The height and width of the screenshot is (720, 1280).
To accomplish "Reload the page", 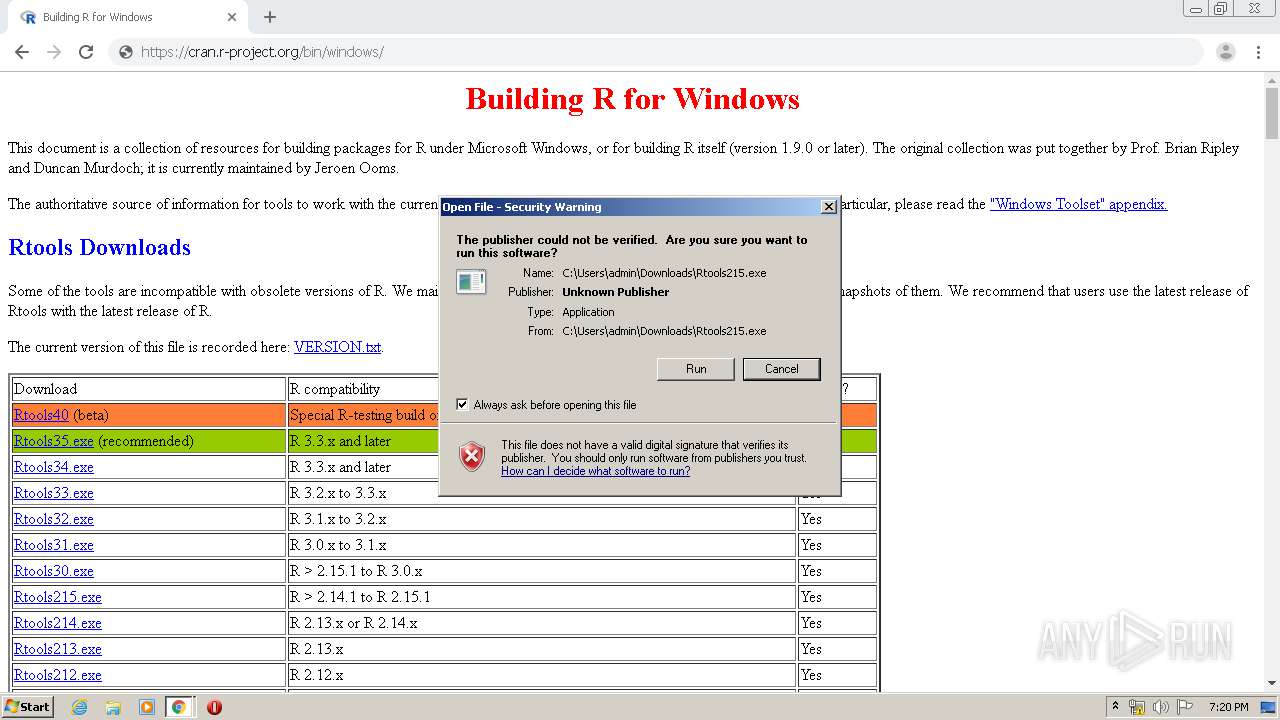I will [86, 52].
